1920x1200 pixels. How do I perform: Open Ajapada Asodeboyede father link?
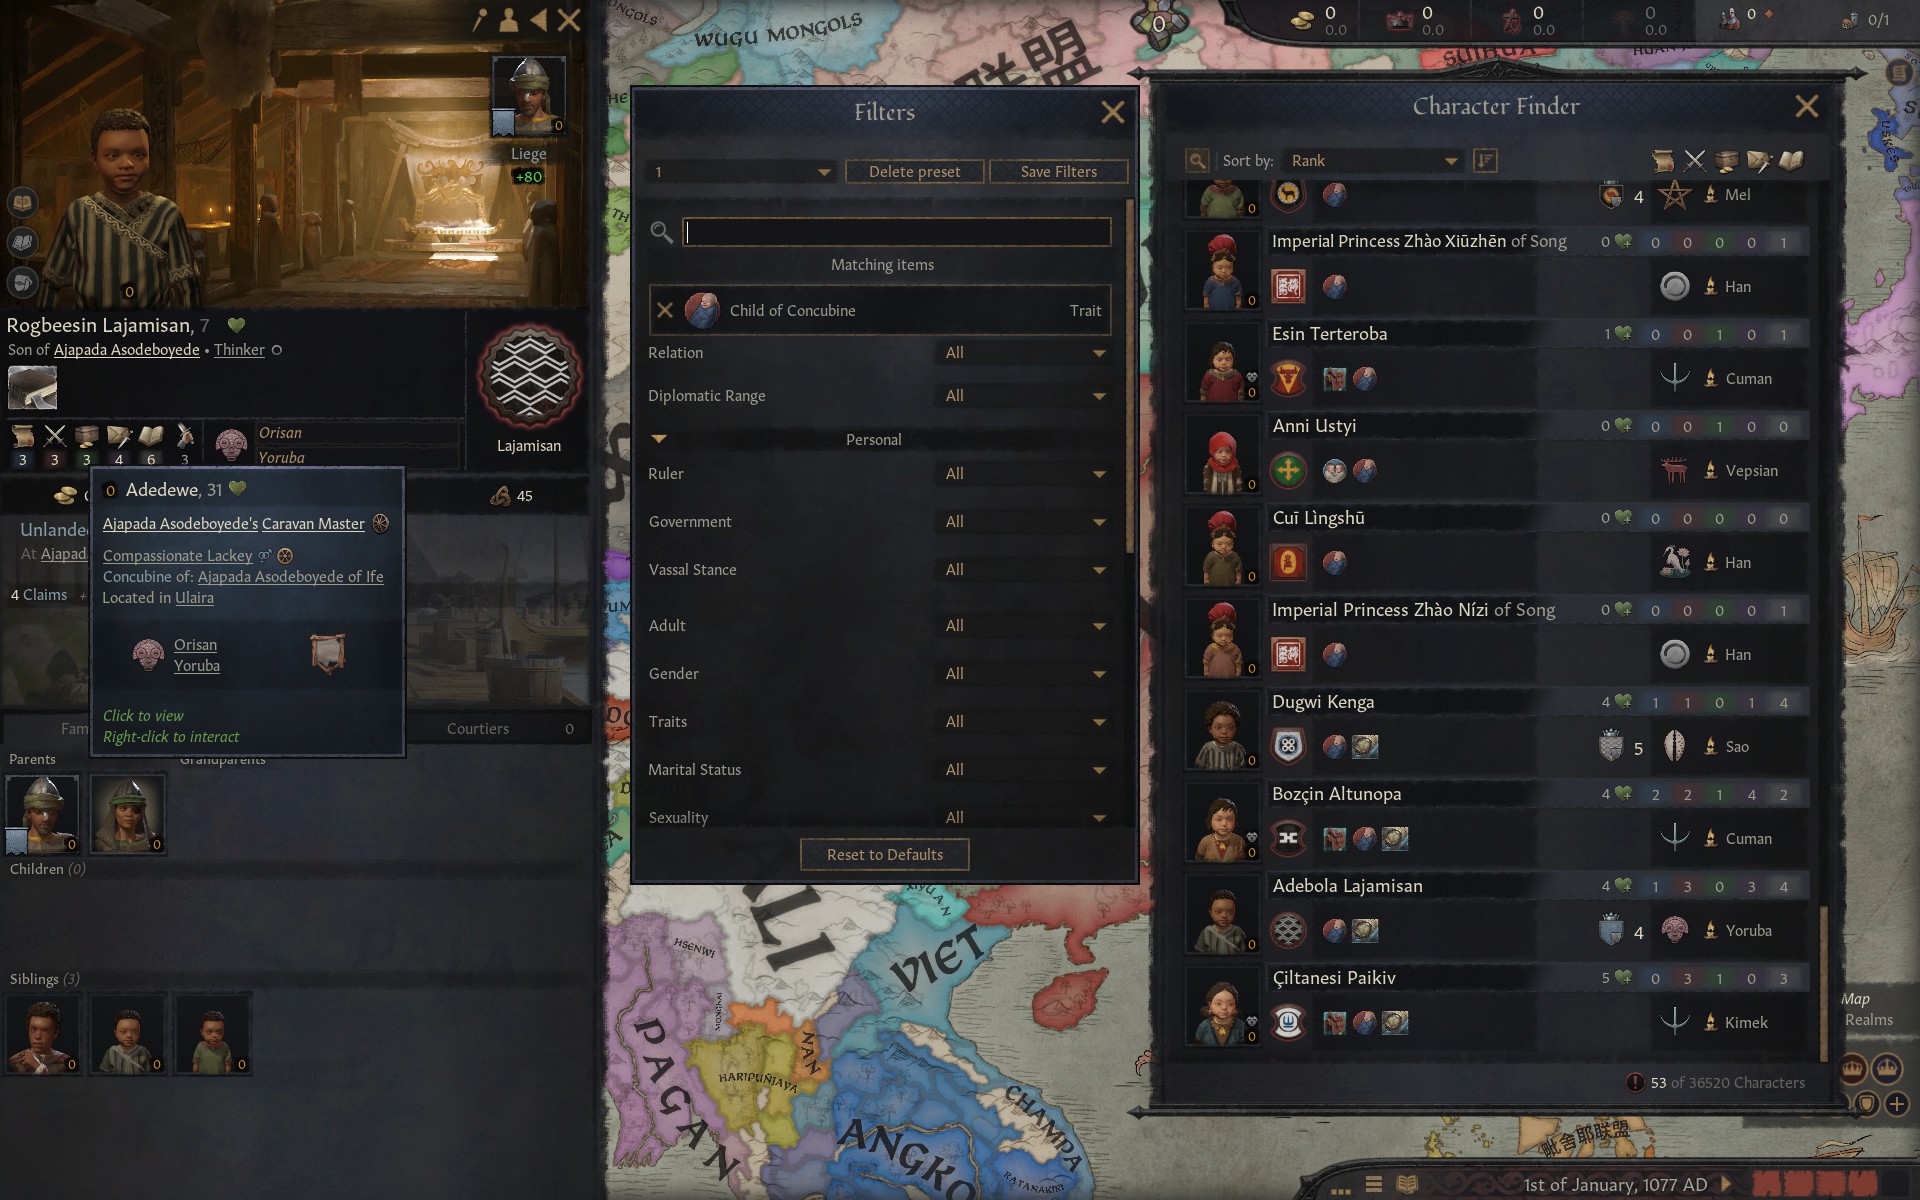(126, 350)
